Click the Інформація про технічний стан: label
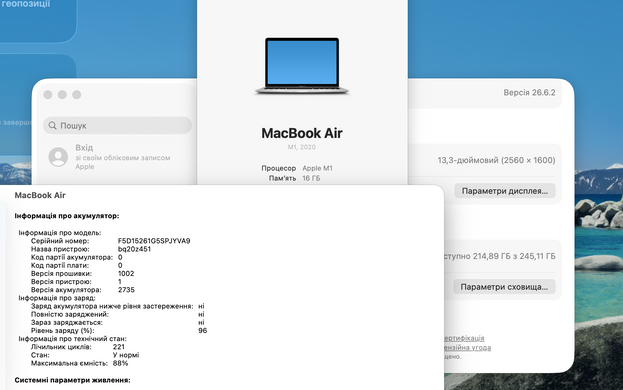623x390 pixels. [72, 339]
